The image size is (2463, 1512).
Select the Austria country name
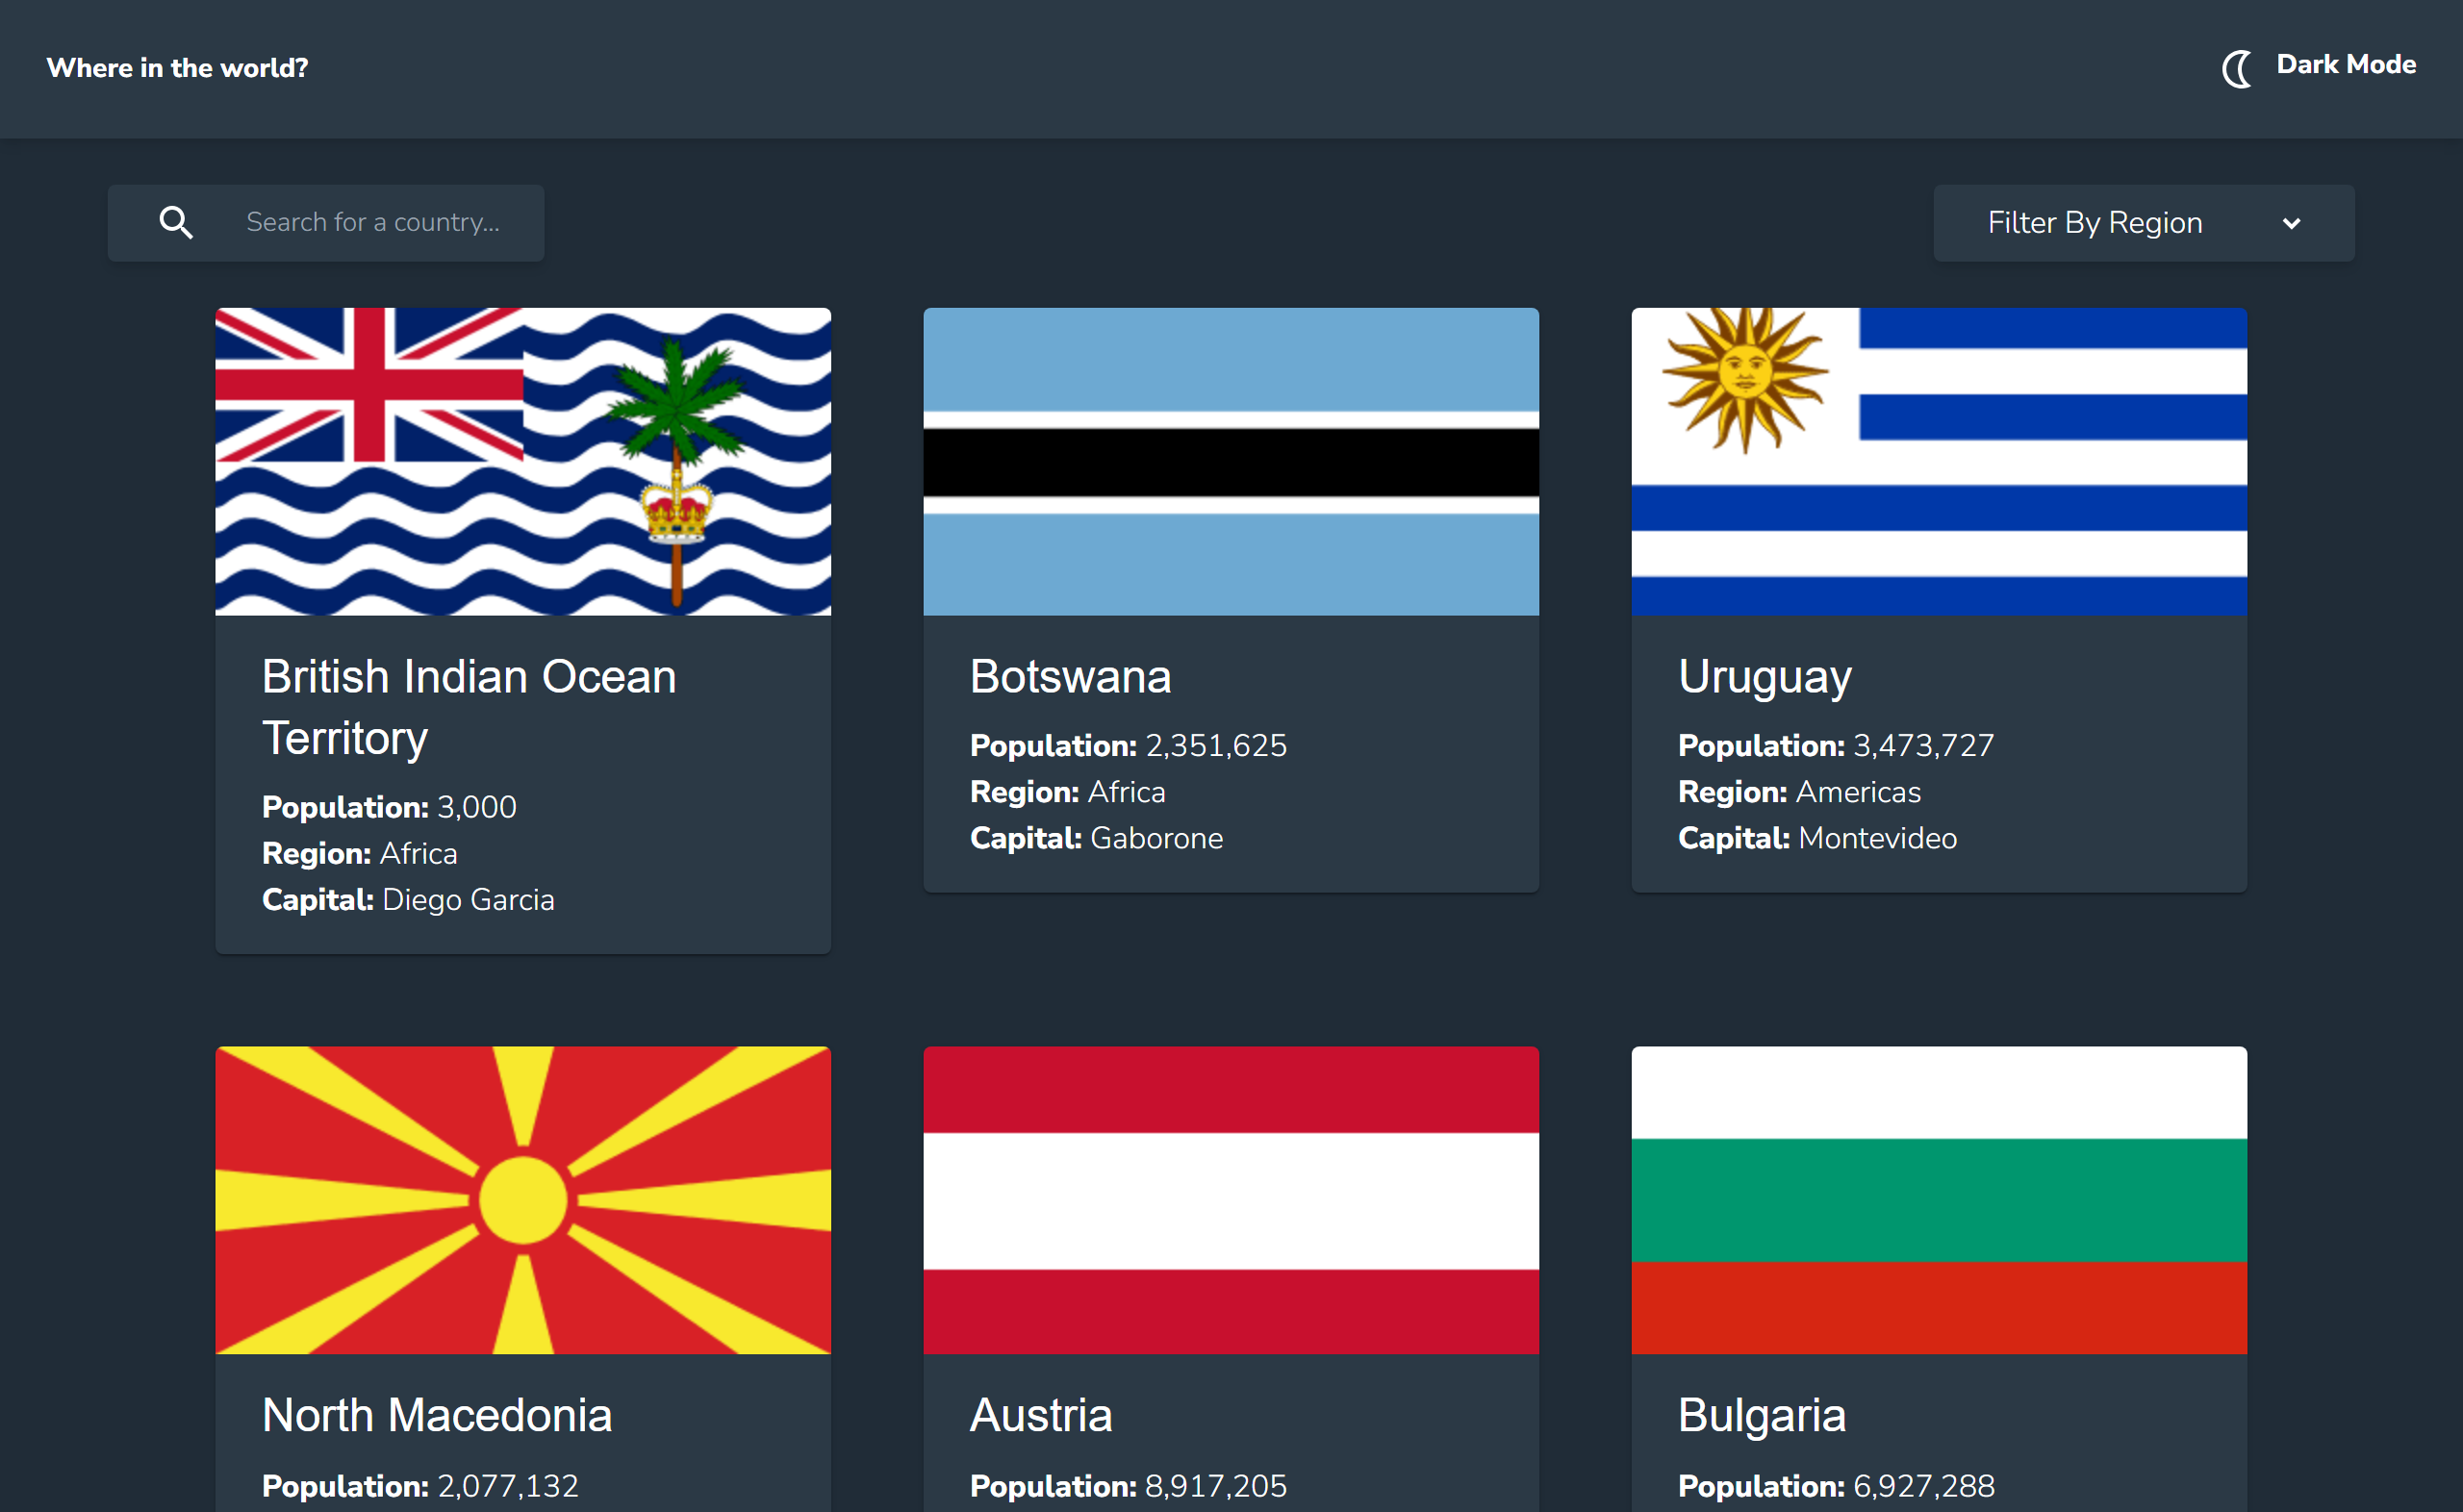pyautogui.click(x=1041, y=1415)
